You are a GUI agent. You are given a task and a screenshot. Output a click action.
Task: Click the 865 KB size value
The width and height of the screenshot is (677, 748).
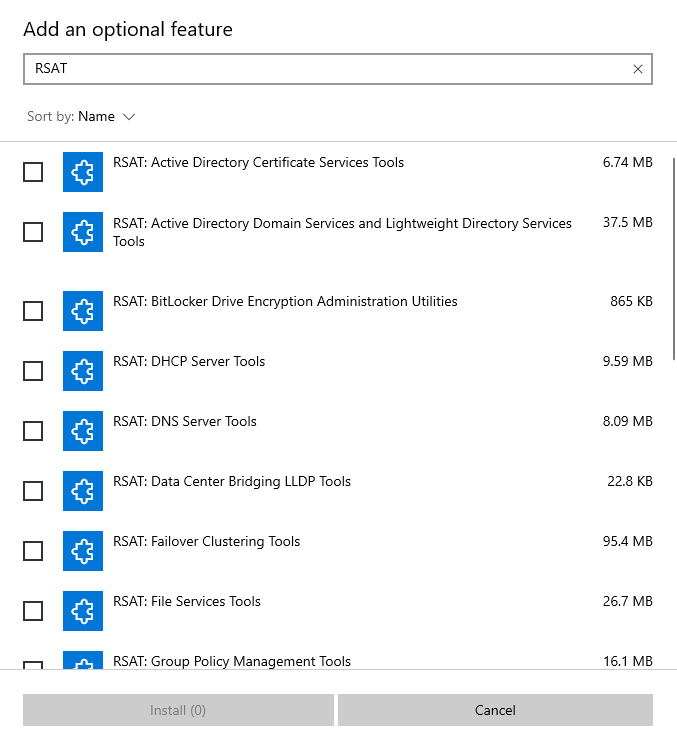click(x=631, y=301)
